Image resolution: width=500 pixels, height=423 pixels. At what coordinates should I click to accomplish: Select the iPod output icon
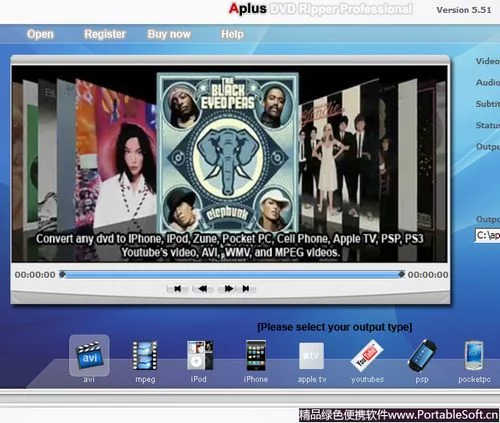point(200,356)
